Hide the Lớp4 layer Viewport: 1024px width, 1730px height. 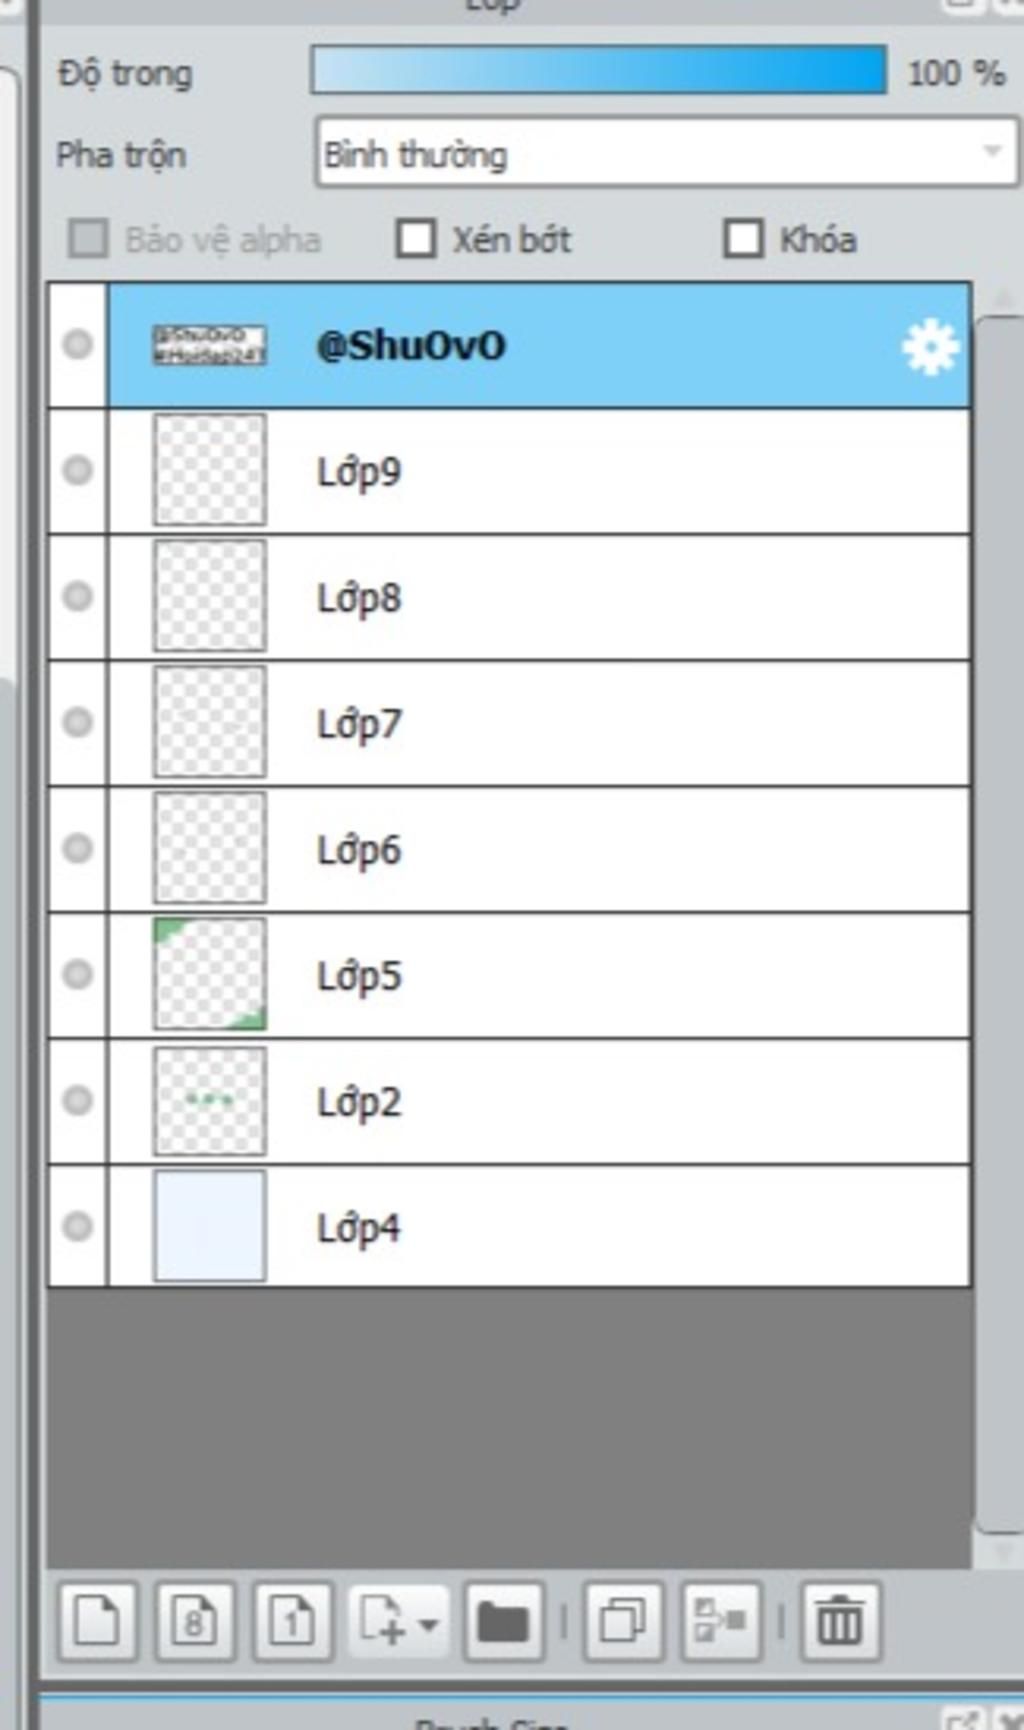tap(78, 1226)
